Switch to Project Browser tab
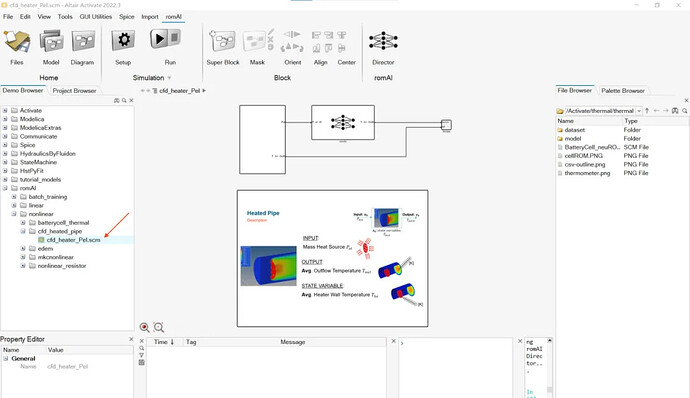Screen dimensions: 690x398 [x=74, y=91]
